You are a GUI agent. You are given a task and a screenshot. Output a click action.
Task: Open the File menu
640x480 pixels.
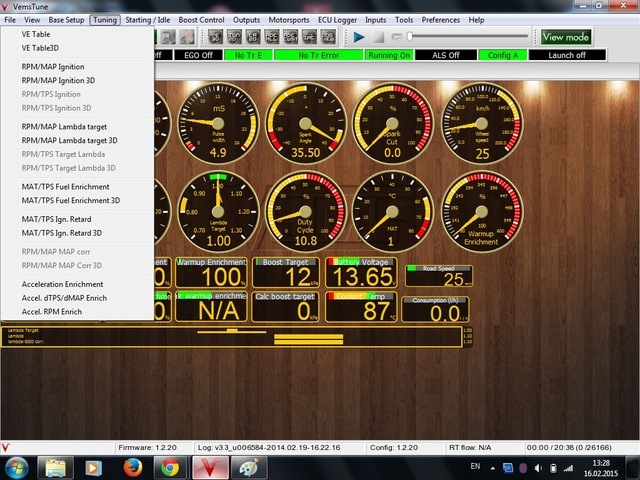coord(10,20)
